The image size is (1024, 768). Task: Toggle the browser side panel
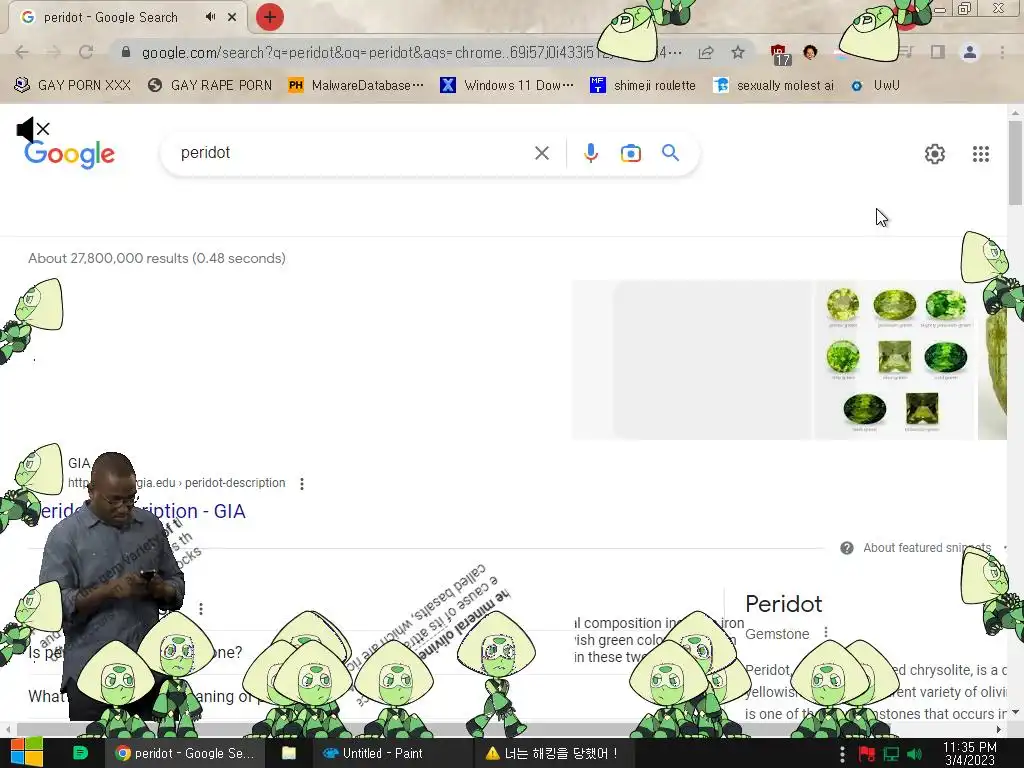coord(938,52)
